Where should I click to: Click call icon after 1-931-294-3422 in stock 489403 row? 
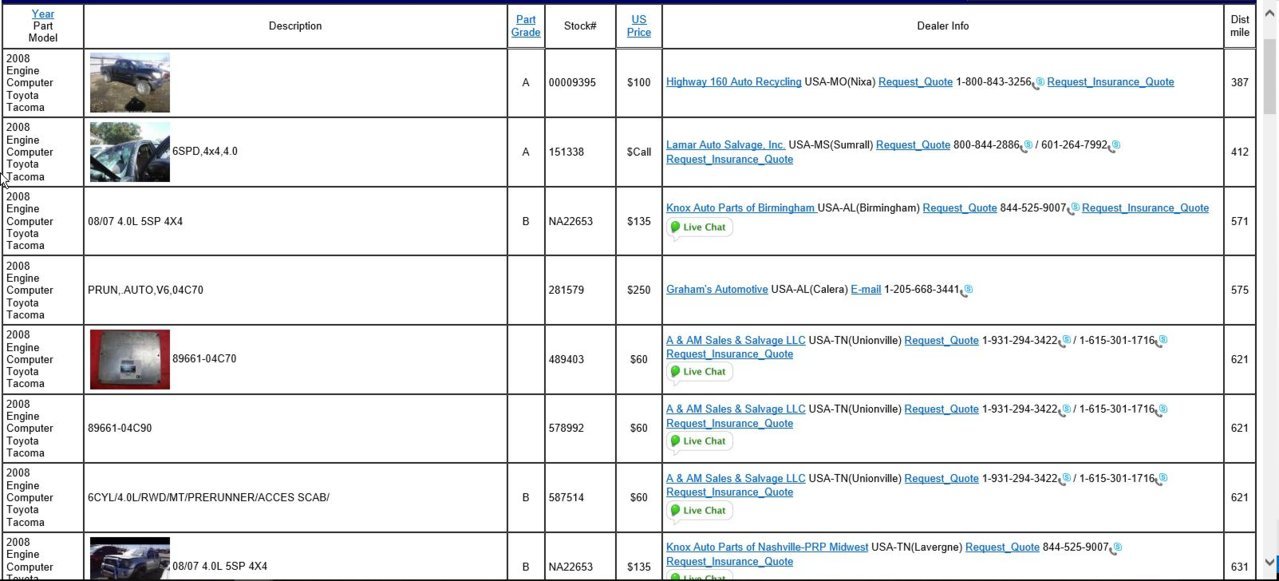click(x=1064, y=341)
